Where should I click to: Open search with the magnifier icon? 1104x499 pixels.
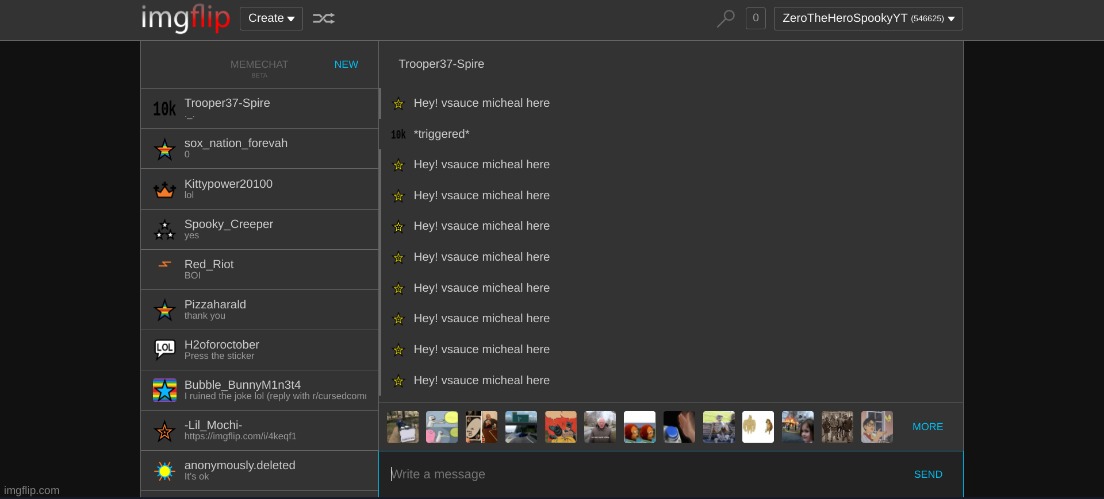pos(725,18)
